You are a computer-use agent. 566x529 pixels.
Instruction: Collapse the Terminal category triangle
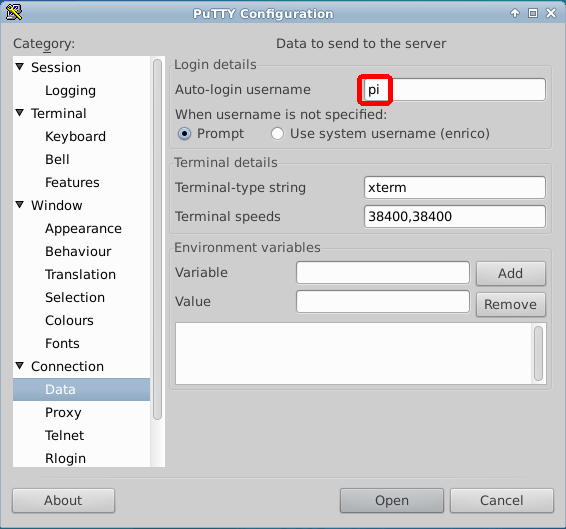[20, 113]
